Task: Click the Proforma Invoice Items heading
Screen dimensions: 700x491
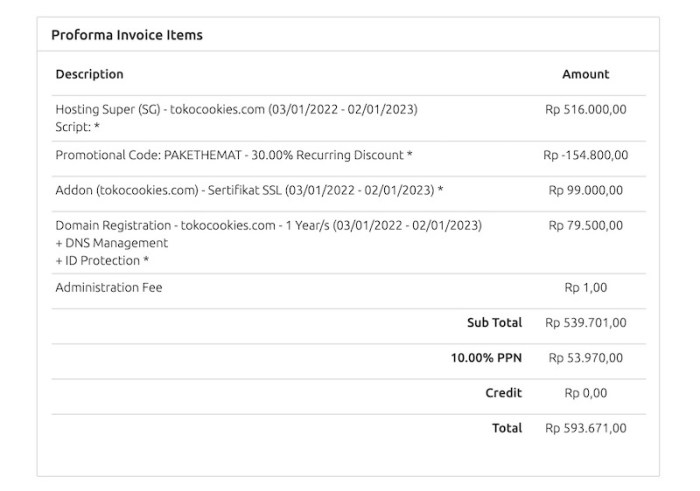Action: click(x=127, y=35)
